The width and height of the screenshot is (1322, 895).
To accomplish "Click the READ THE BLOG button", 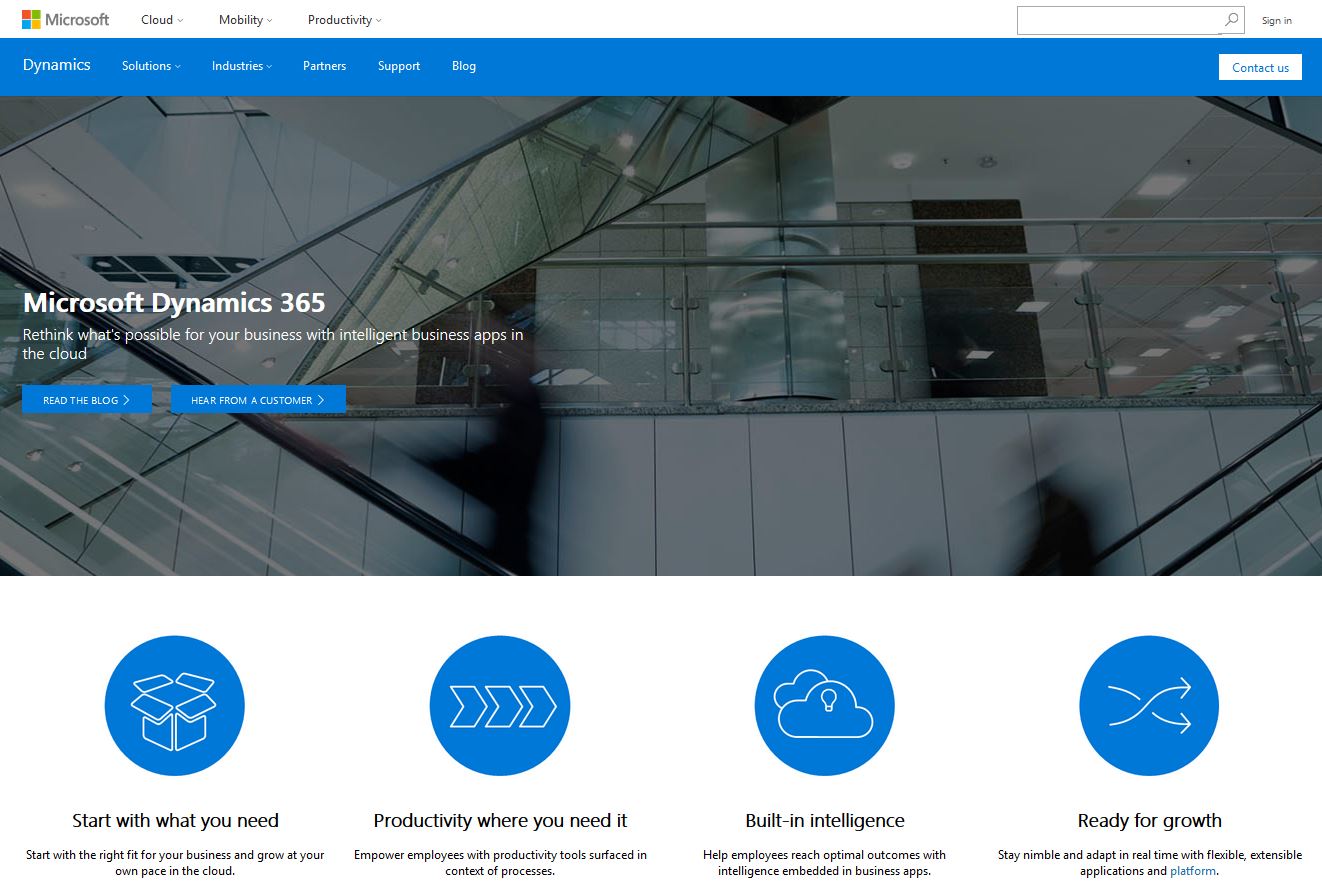I will point(87,400).
